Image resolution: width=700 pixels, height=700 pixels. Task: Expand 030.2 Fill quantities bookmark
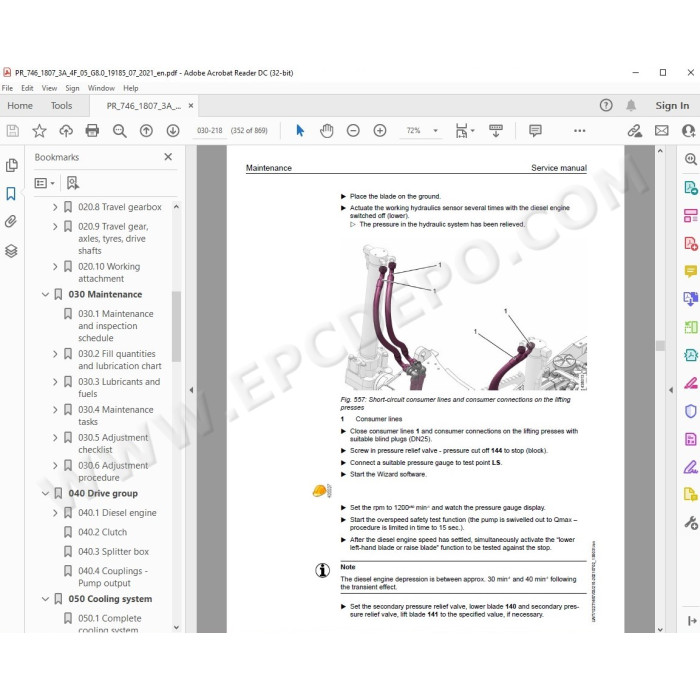[x=55, y=354]
